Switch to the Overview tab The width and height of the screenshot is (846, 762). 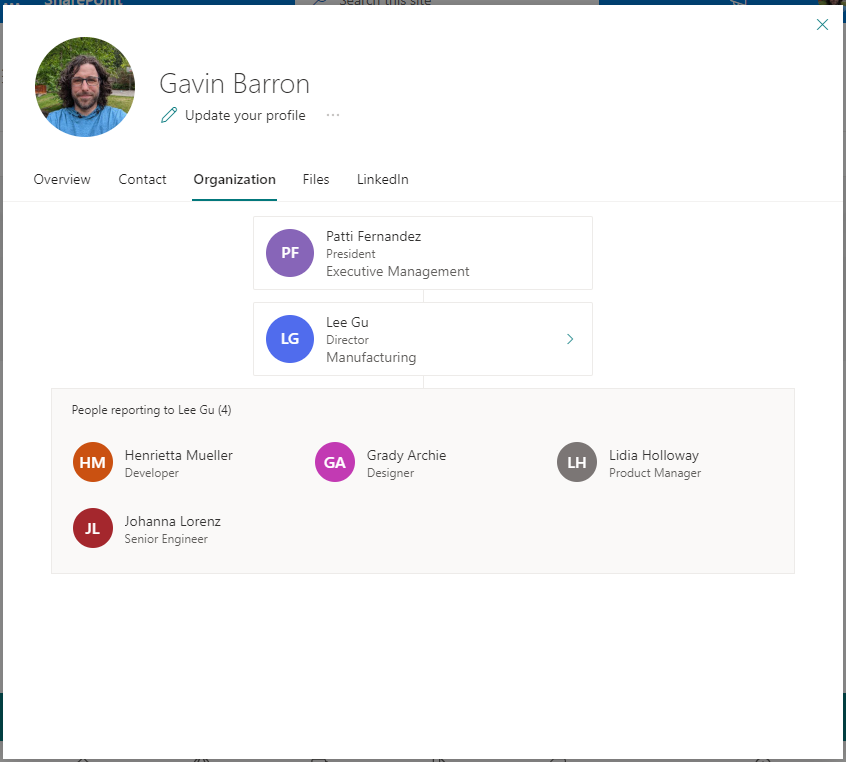[x=61, y=179]
